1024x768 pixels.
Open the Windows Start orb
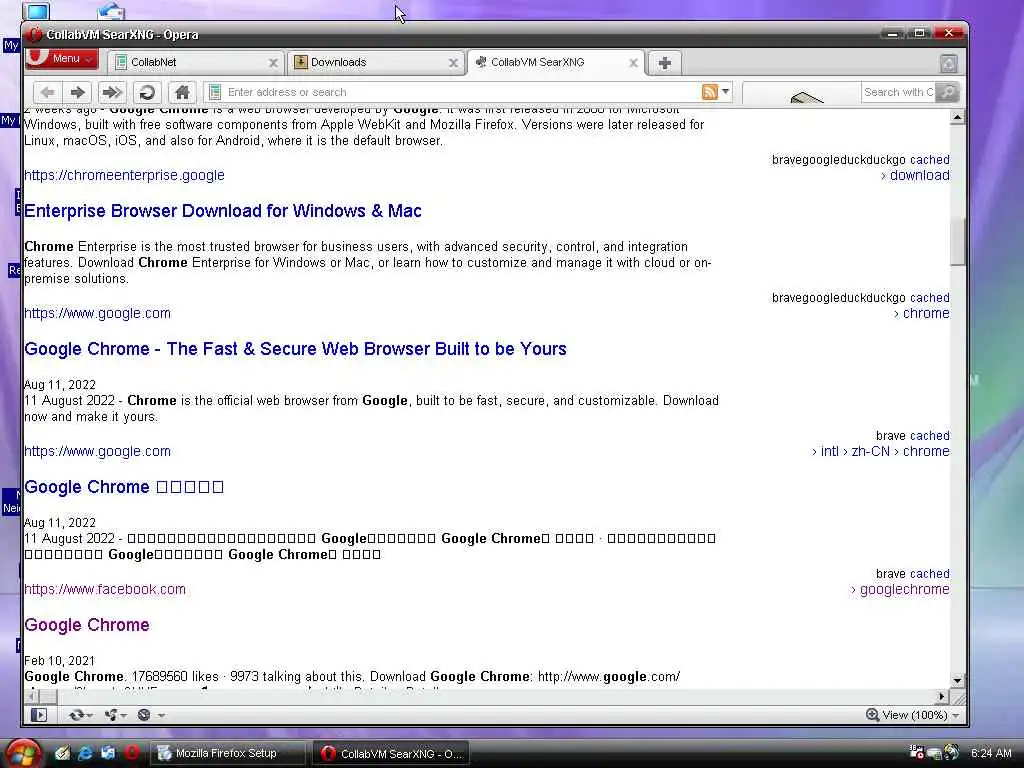(23, 753)
